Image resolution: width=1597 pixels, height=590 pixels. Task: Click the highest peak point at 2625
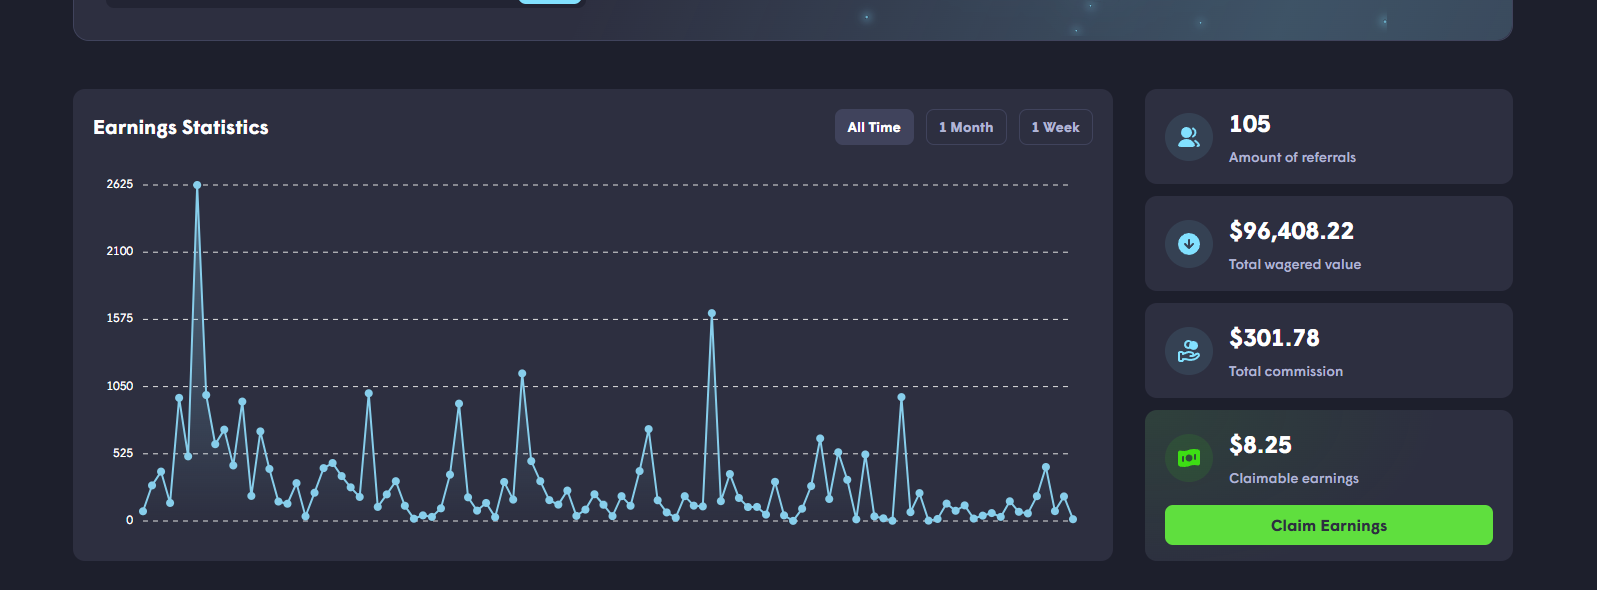click(197, 185)
